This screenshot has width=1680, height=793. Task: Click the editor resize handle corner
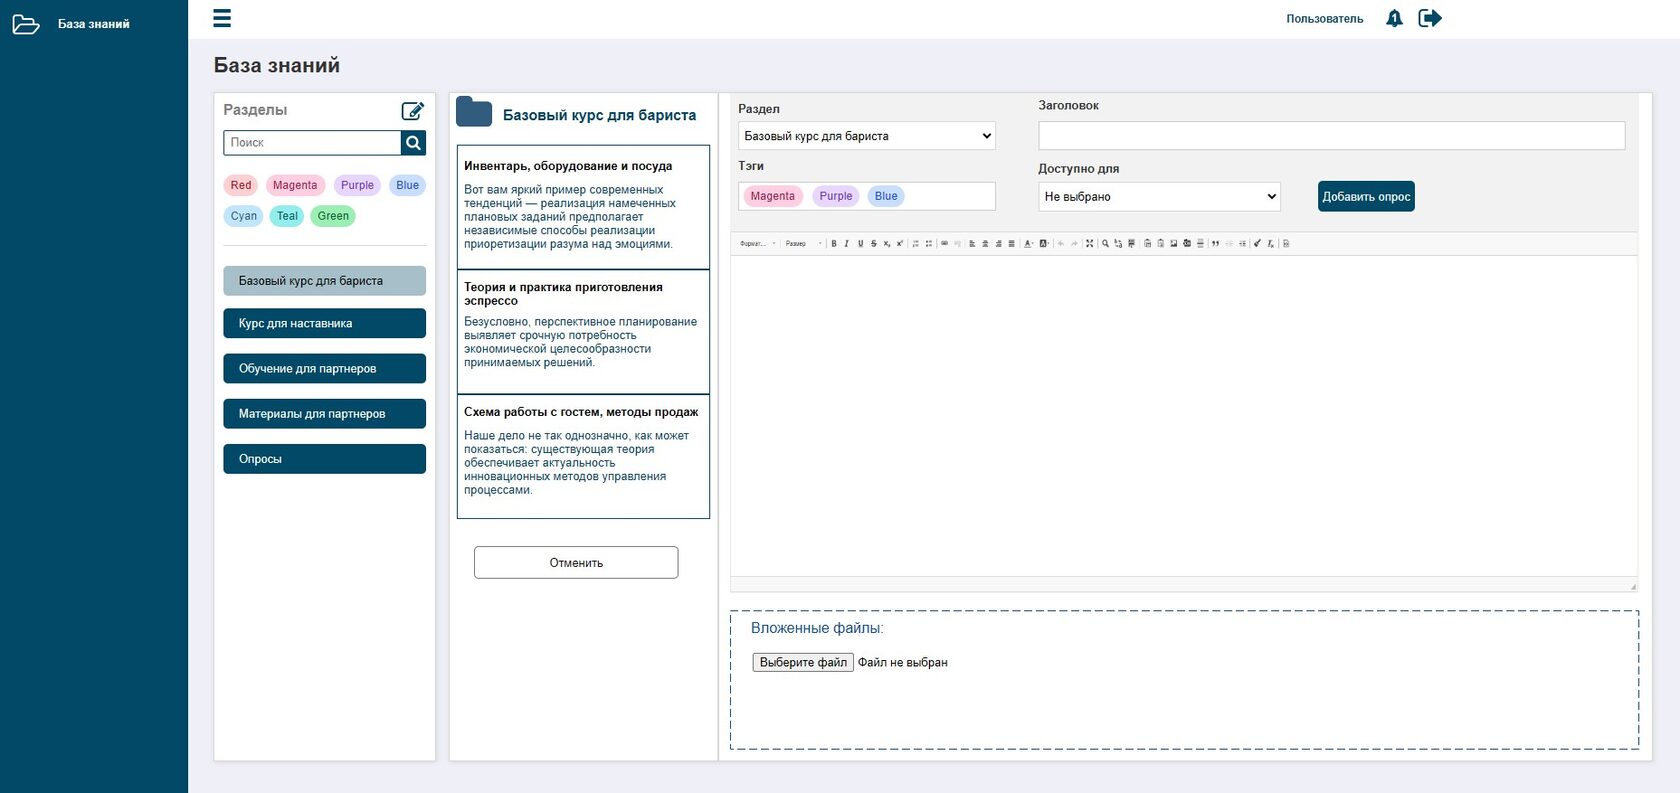point(1633,586)
